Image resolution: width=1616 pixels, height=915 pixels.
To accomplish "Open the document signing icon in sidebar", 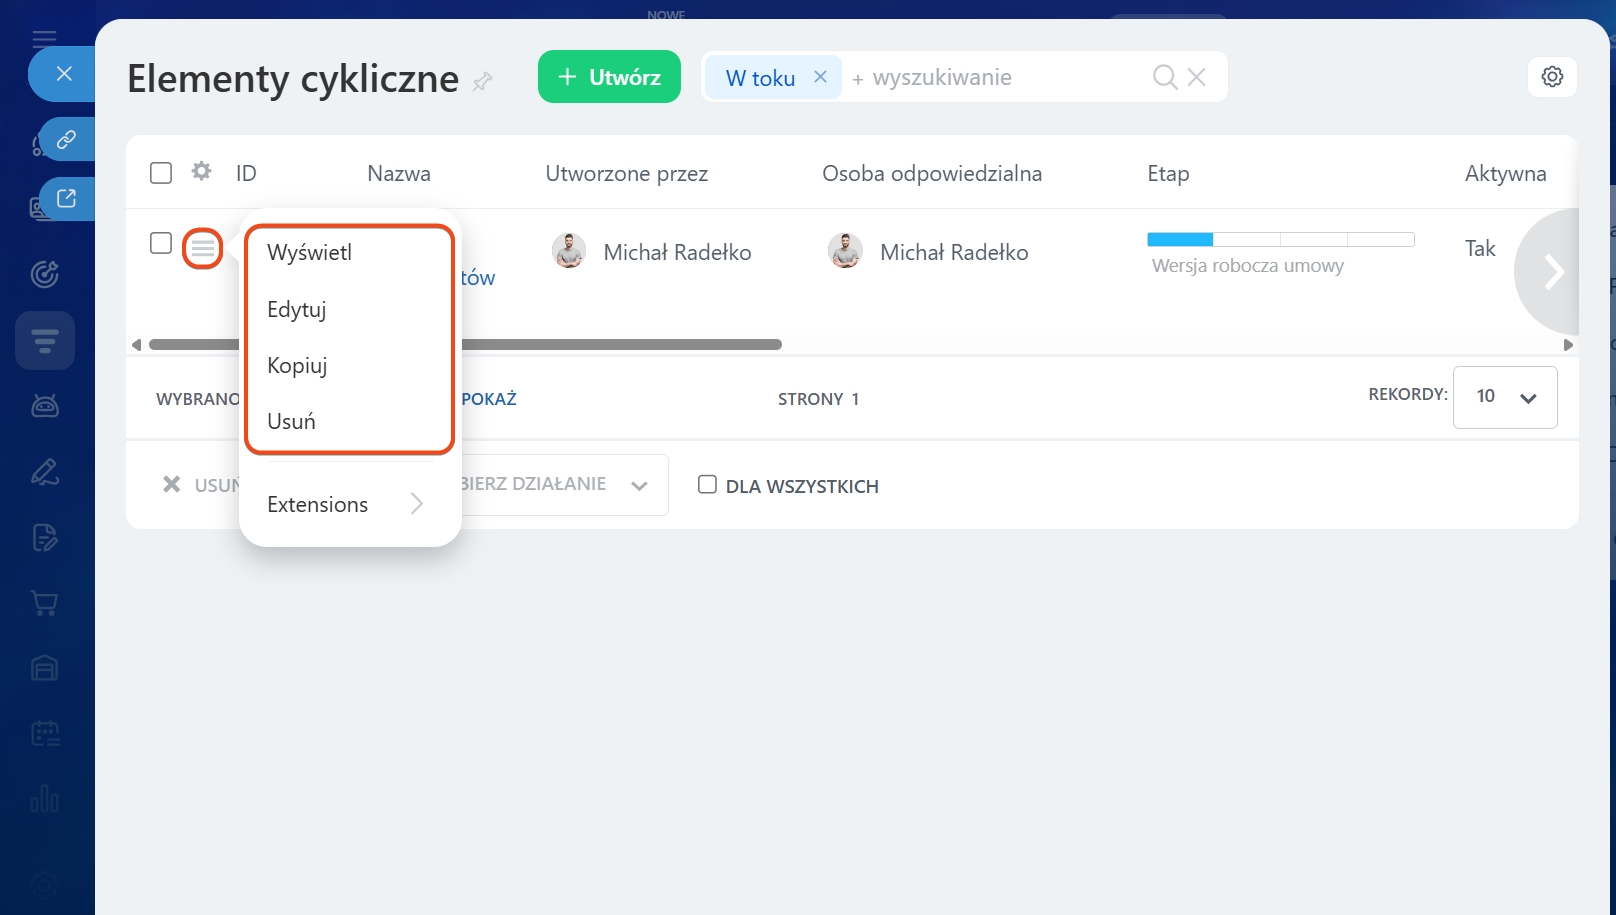I will [x=45, y=537].
